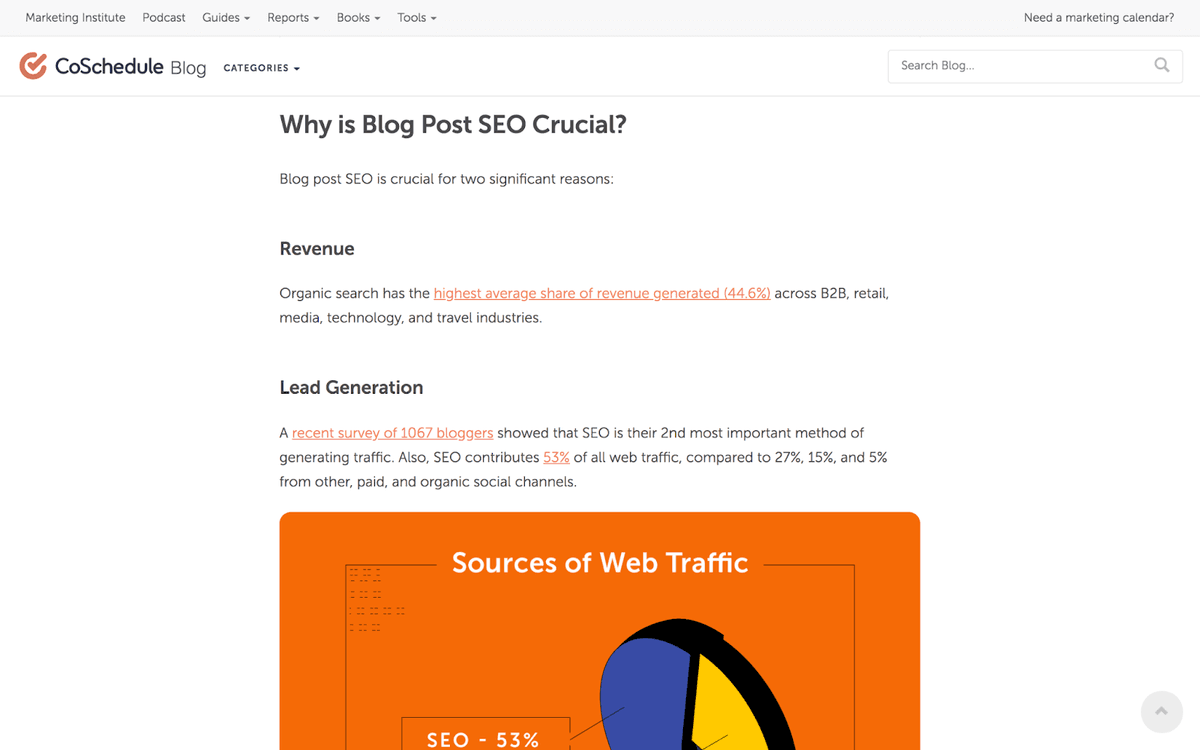
Task: Open the Tools dropdown menu
Action: (x=416, y=17)
